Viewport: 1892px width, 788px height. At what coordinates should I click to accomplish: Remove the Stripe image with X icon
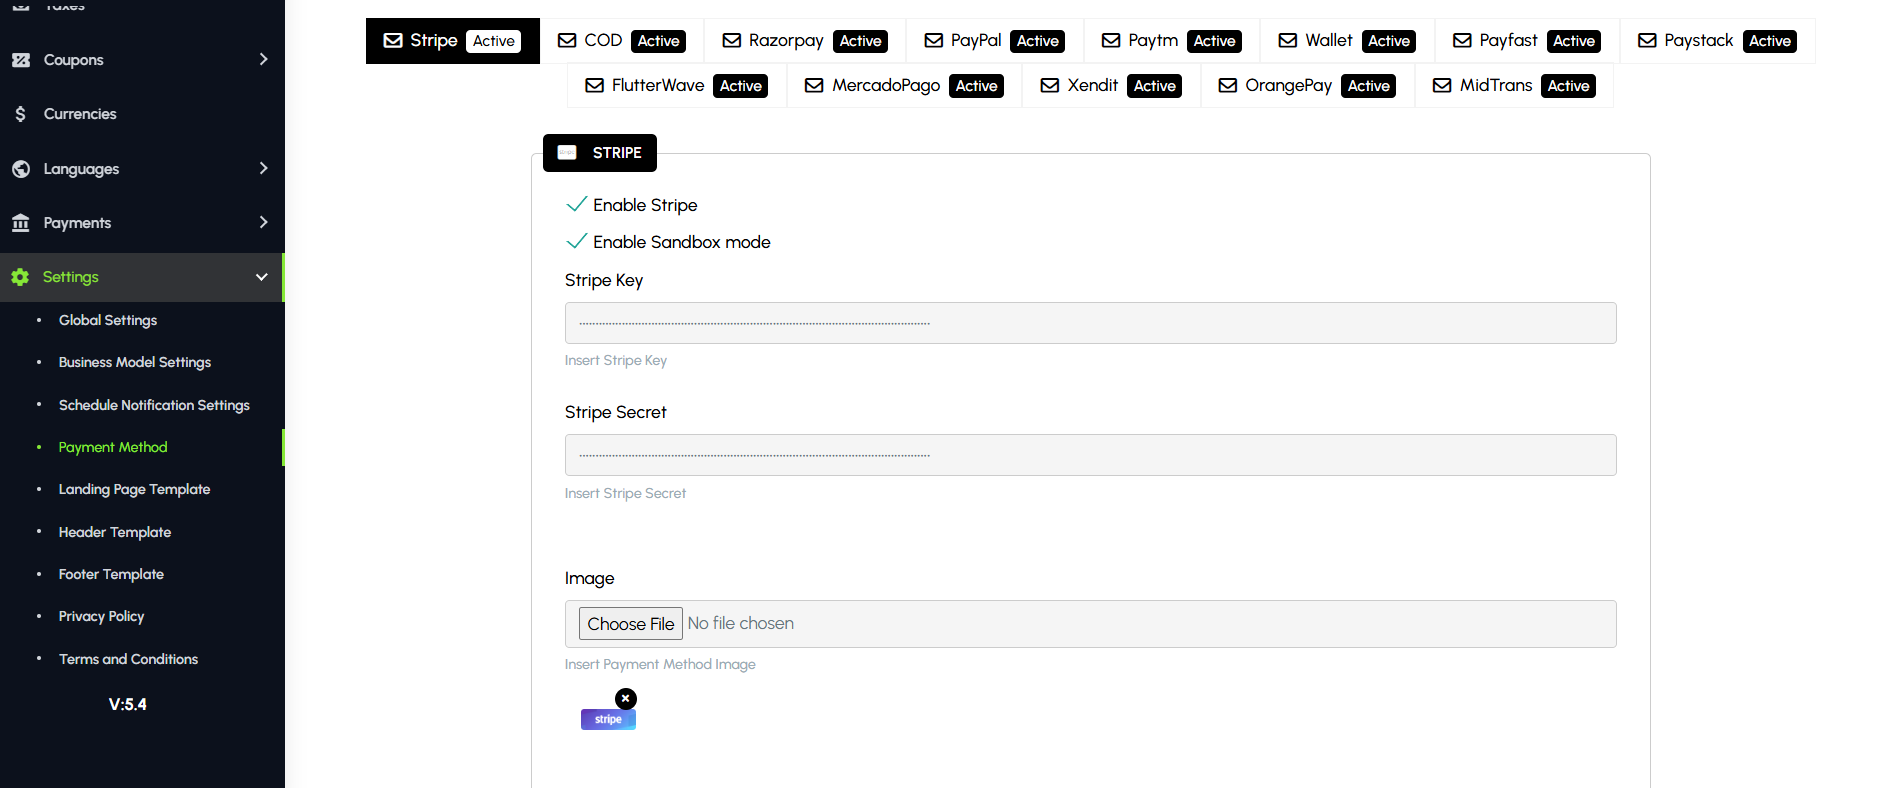coord(626,698)
